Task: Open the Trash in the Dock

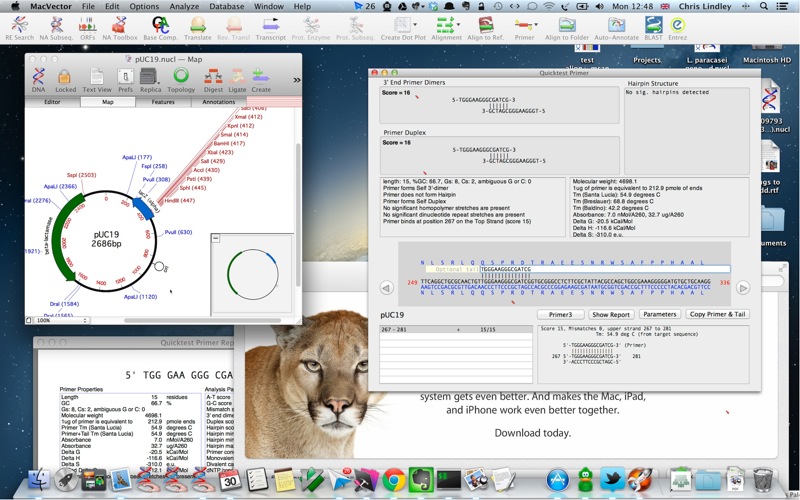Action: [763, 479]
